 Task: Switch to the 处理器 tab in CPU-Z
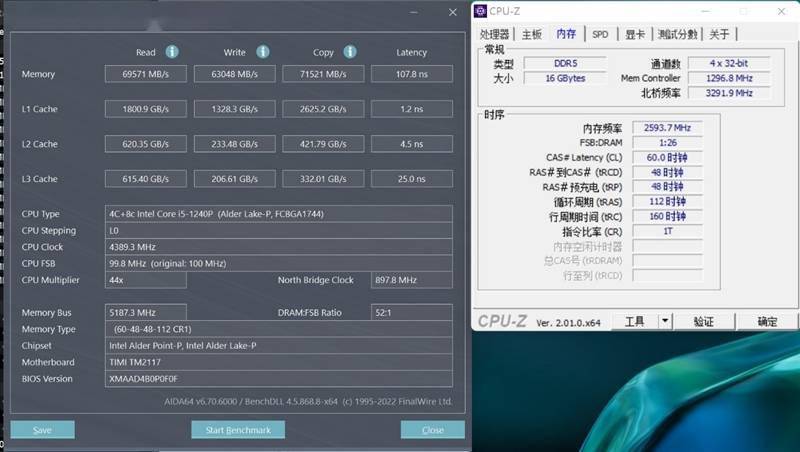click(x=494, y=34)
